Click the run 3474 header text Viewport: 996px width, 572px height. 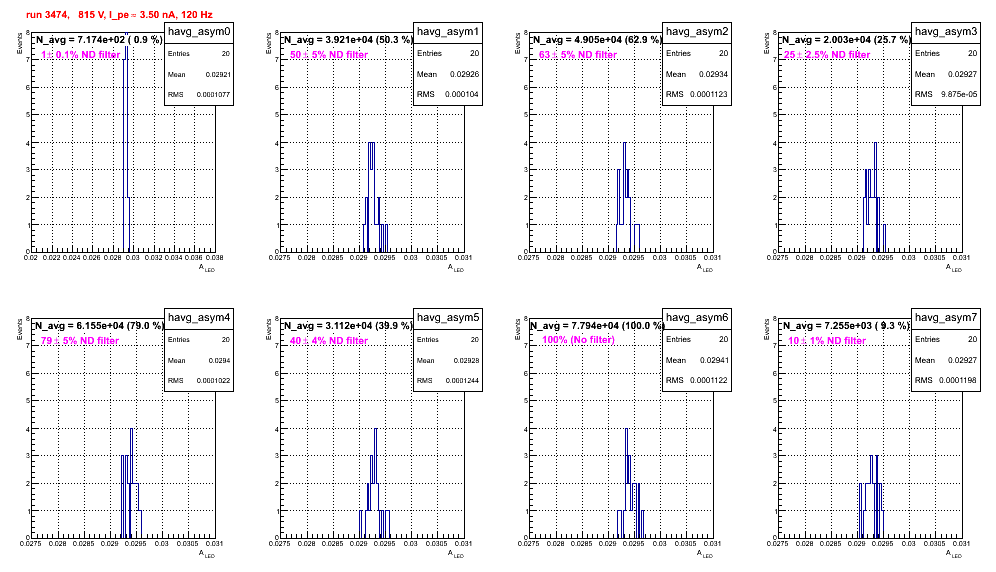point(119,15)
